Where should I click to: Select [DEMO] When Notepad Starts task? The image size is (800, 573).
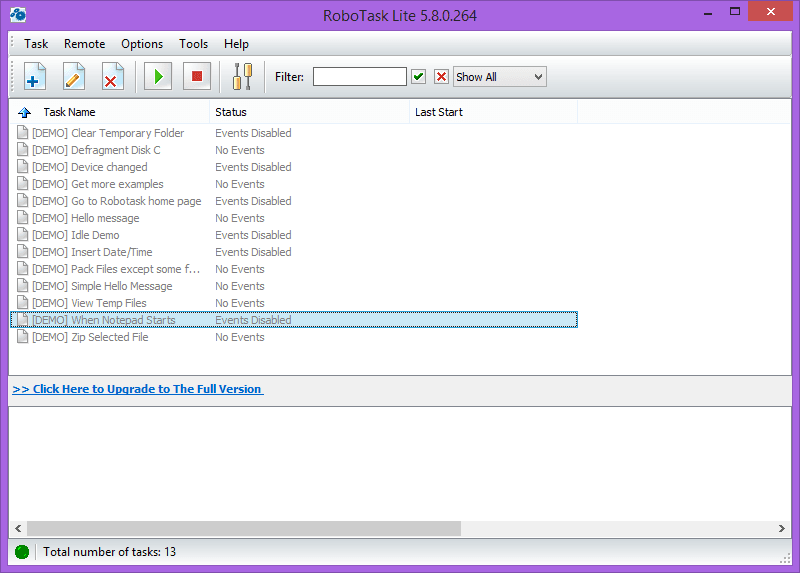click(294, 320)
